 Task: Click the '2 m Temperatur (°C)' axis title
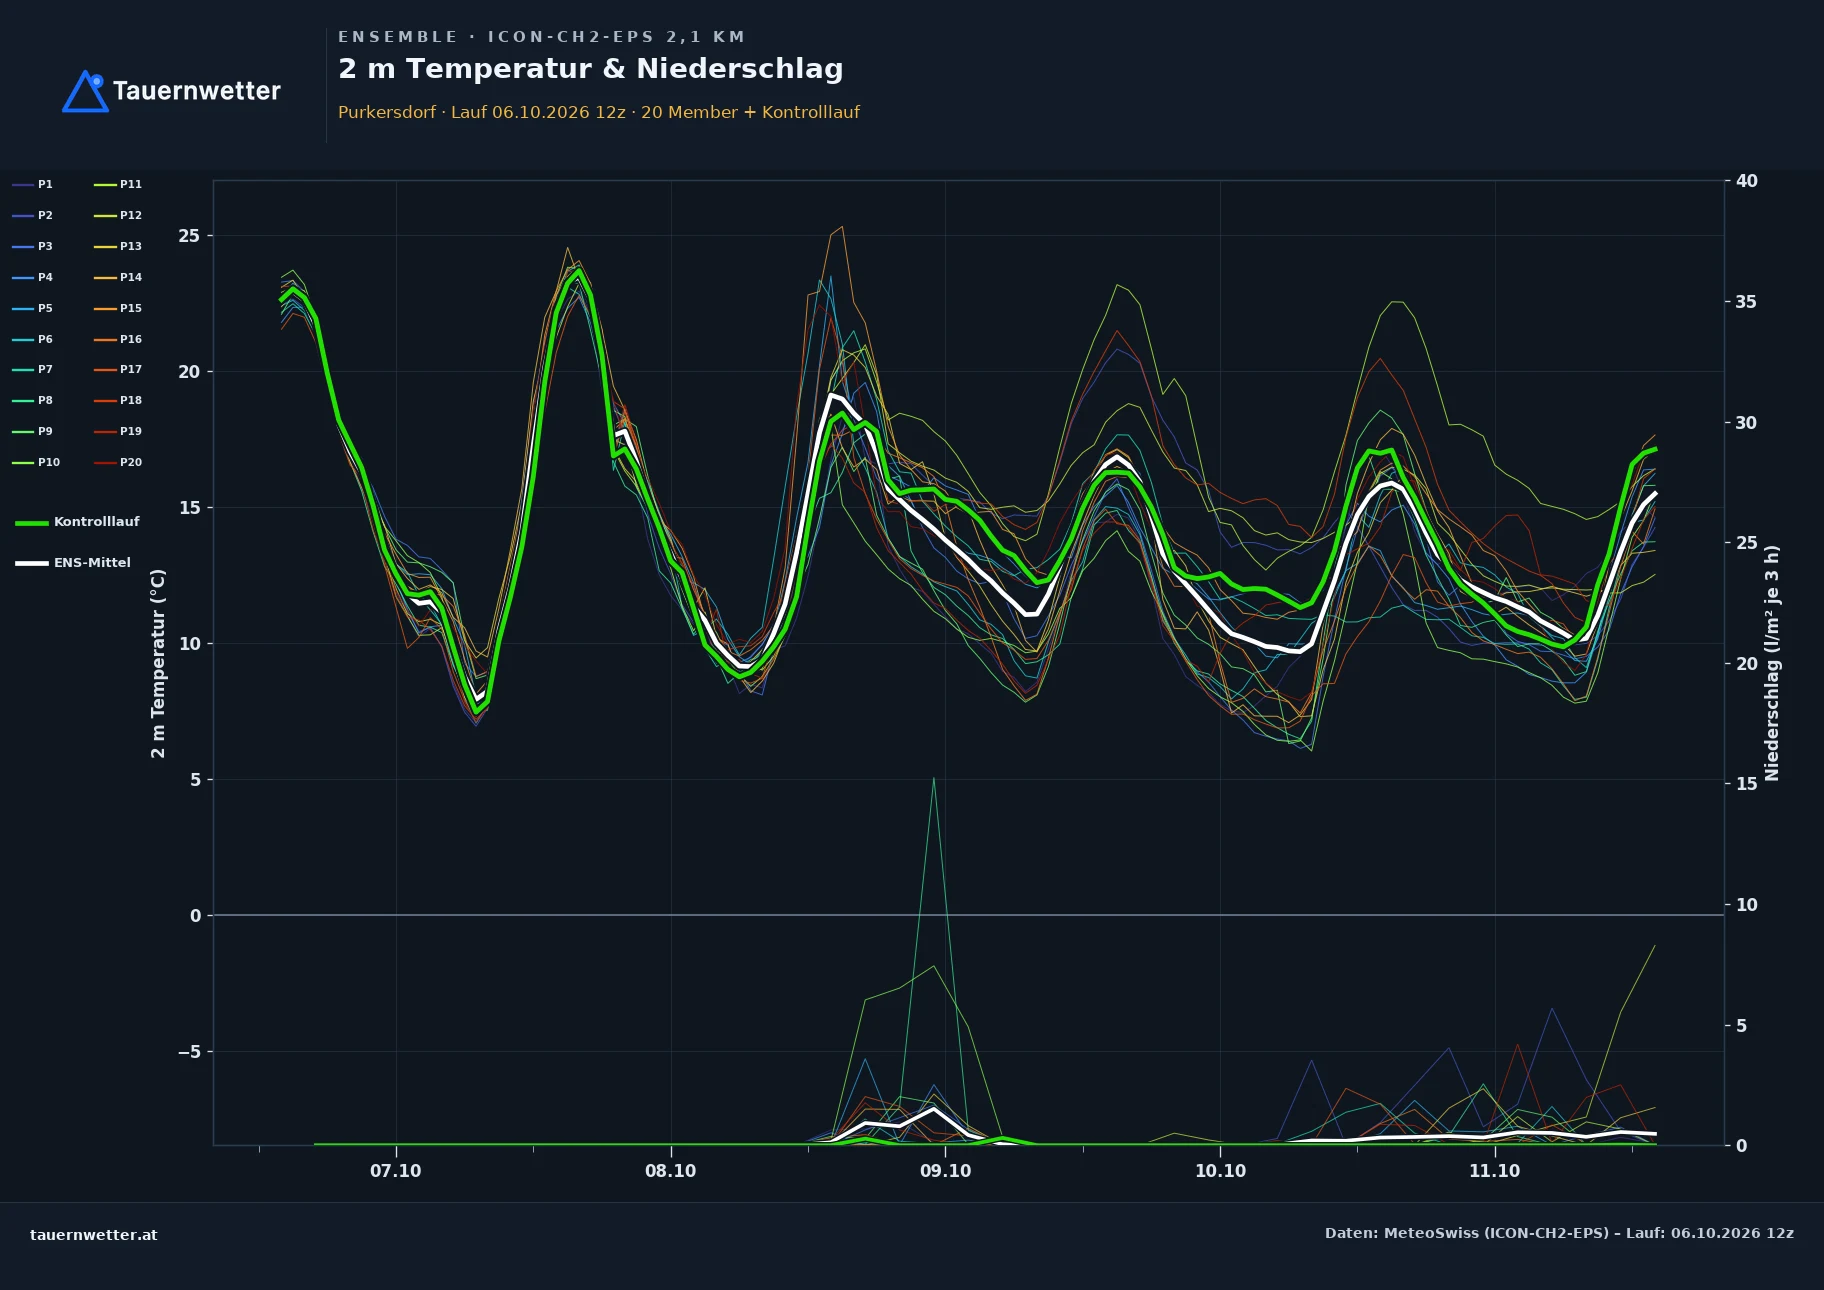pyautogui.click(x=158, y=663)
